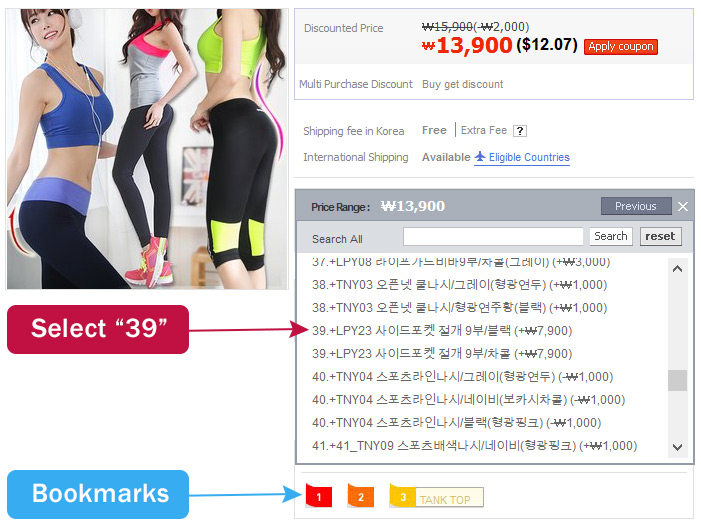Viewport: 701px width, 527px height.
Task: Click the Previous button
Action: pyautogui.click(x=636, y=206)
